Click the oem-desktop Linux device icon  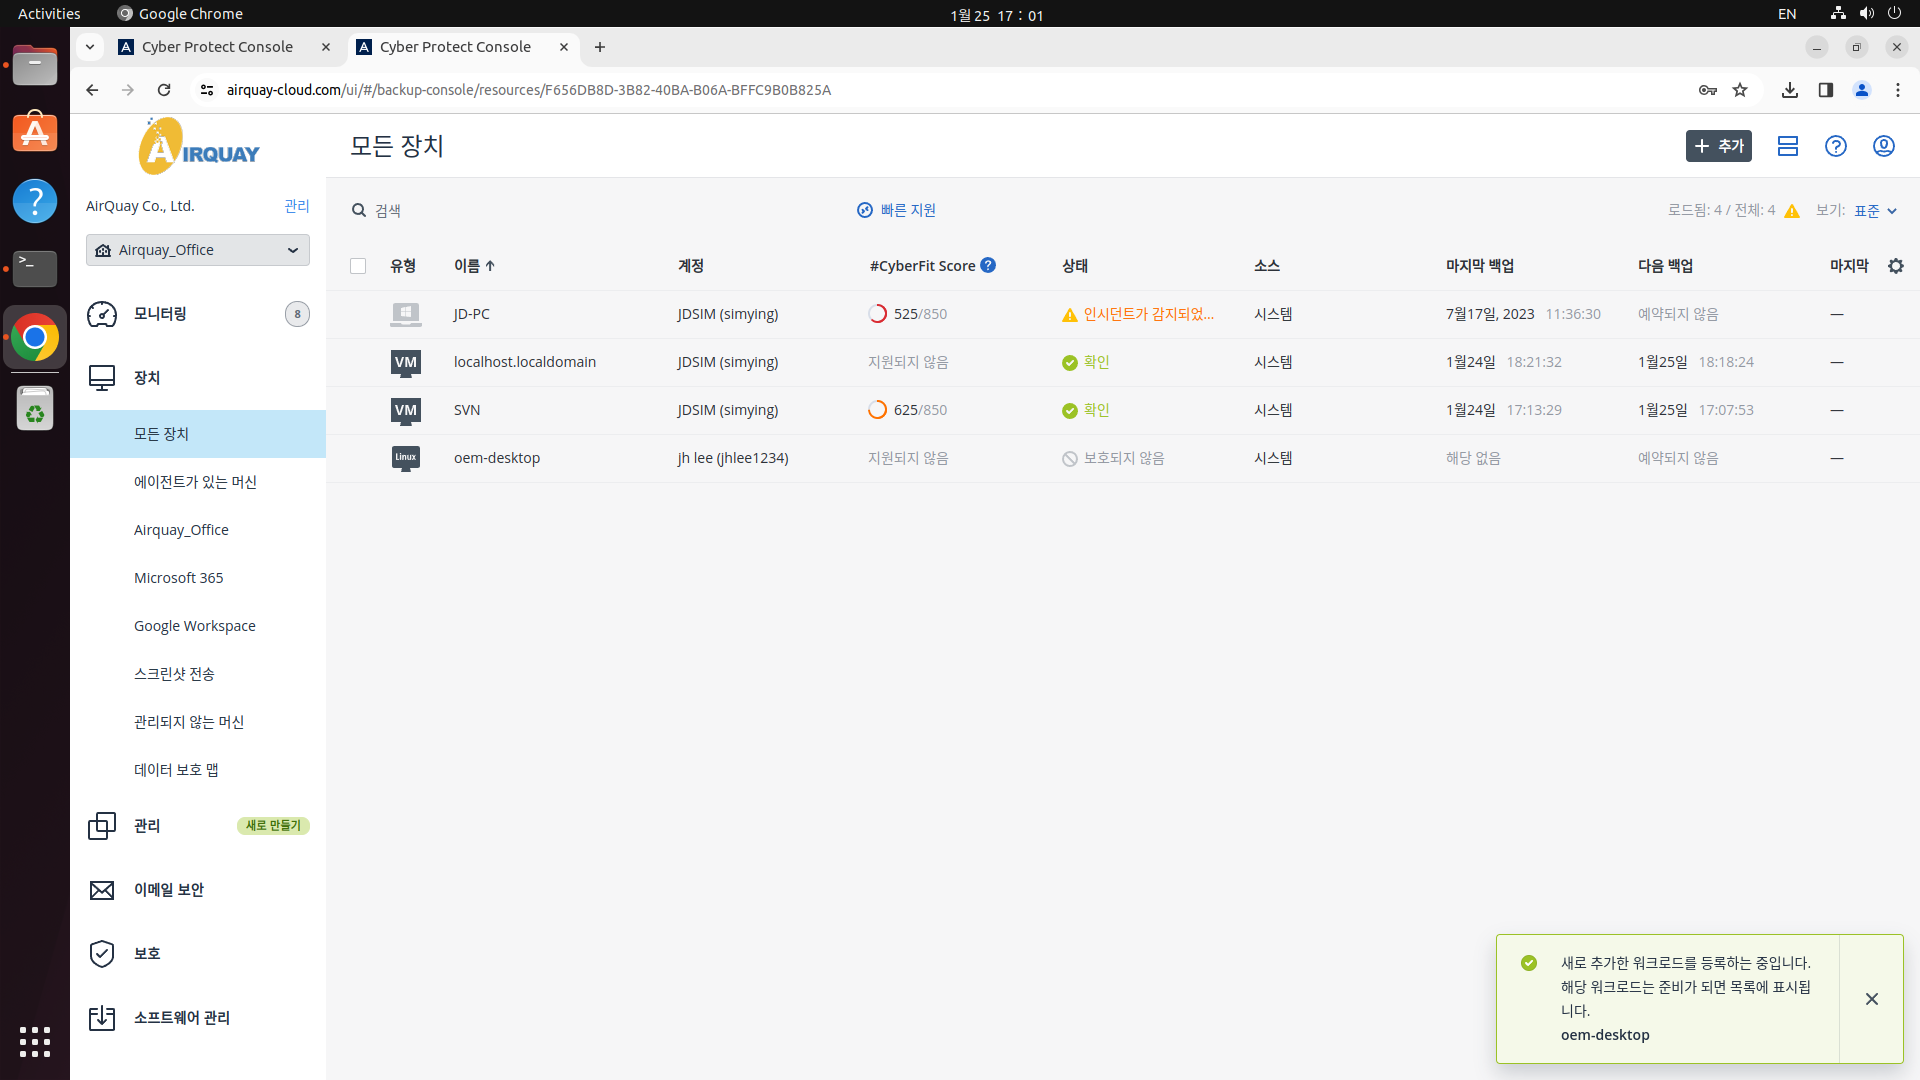[x=405, y=458]
